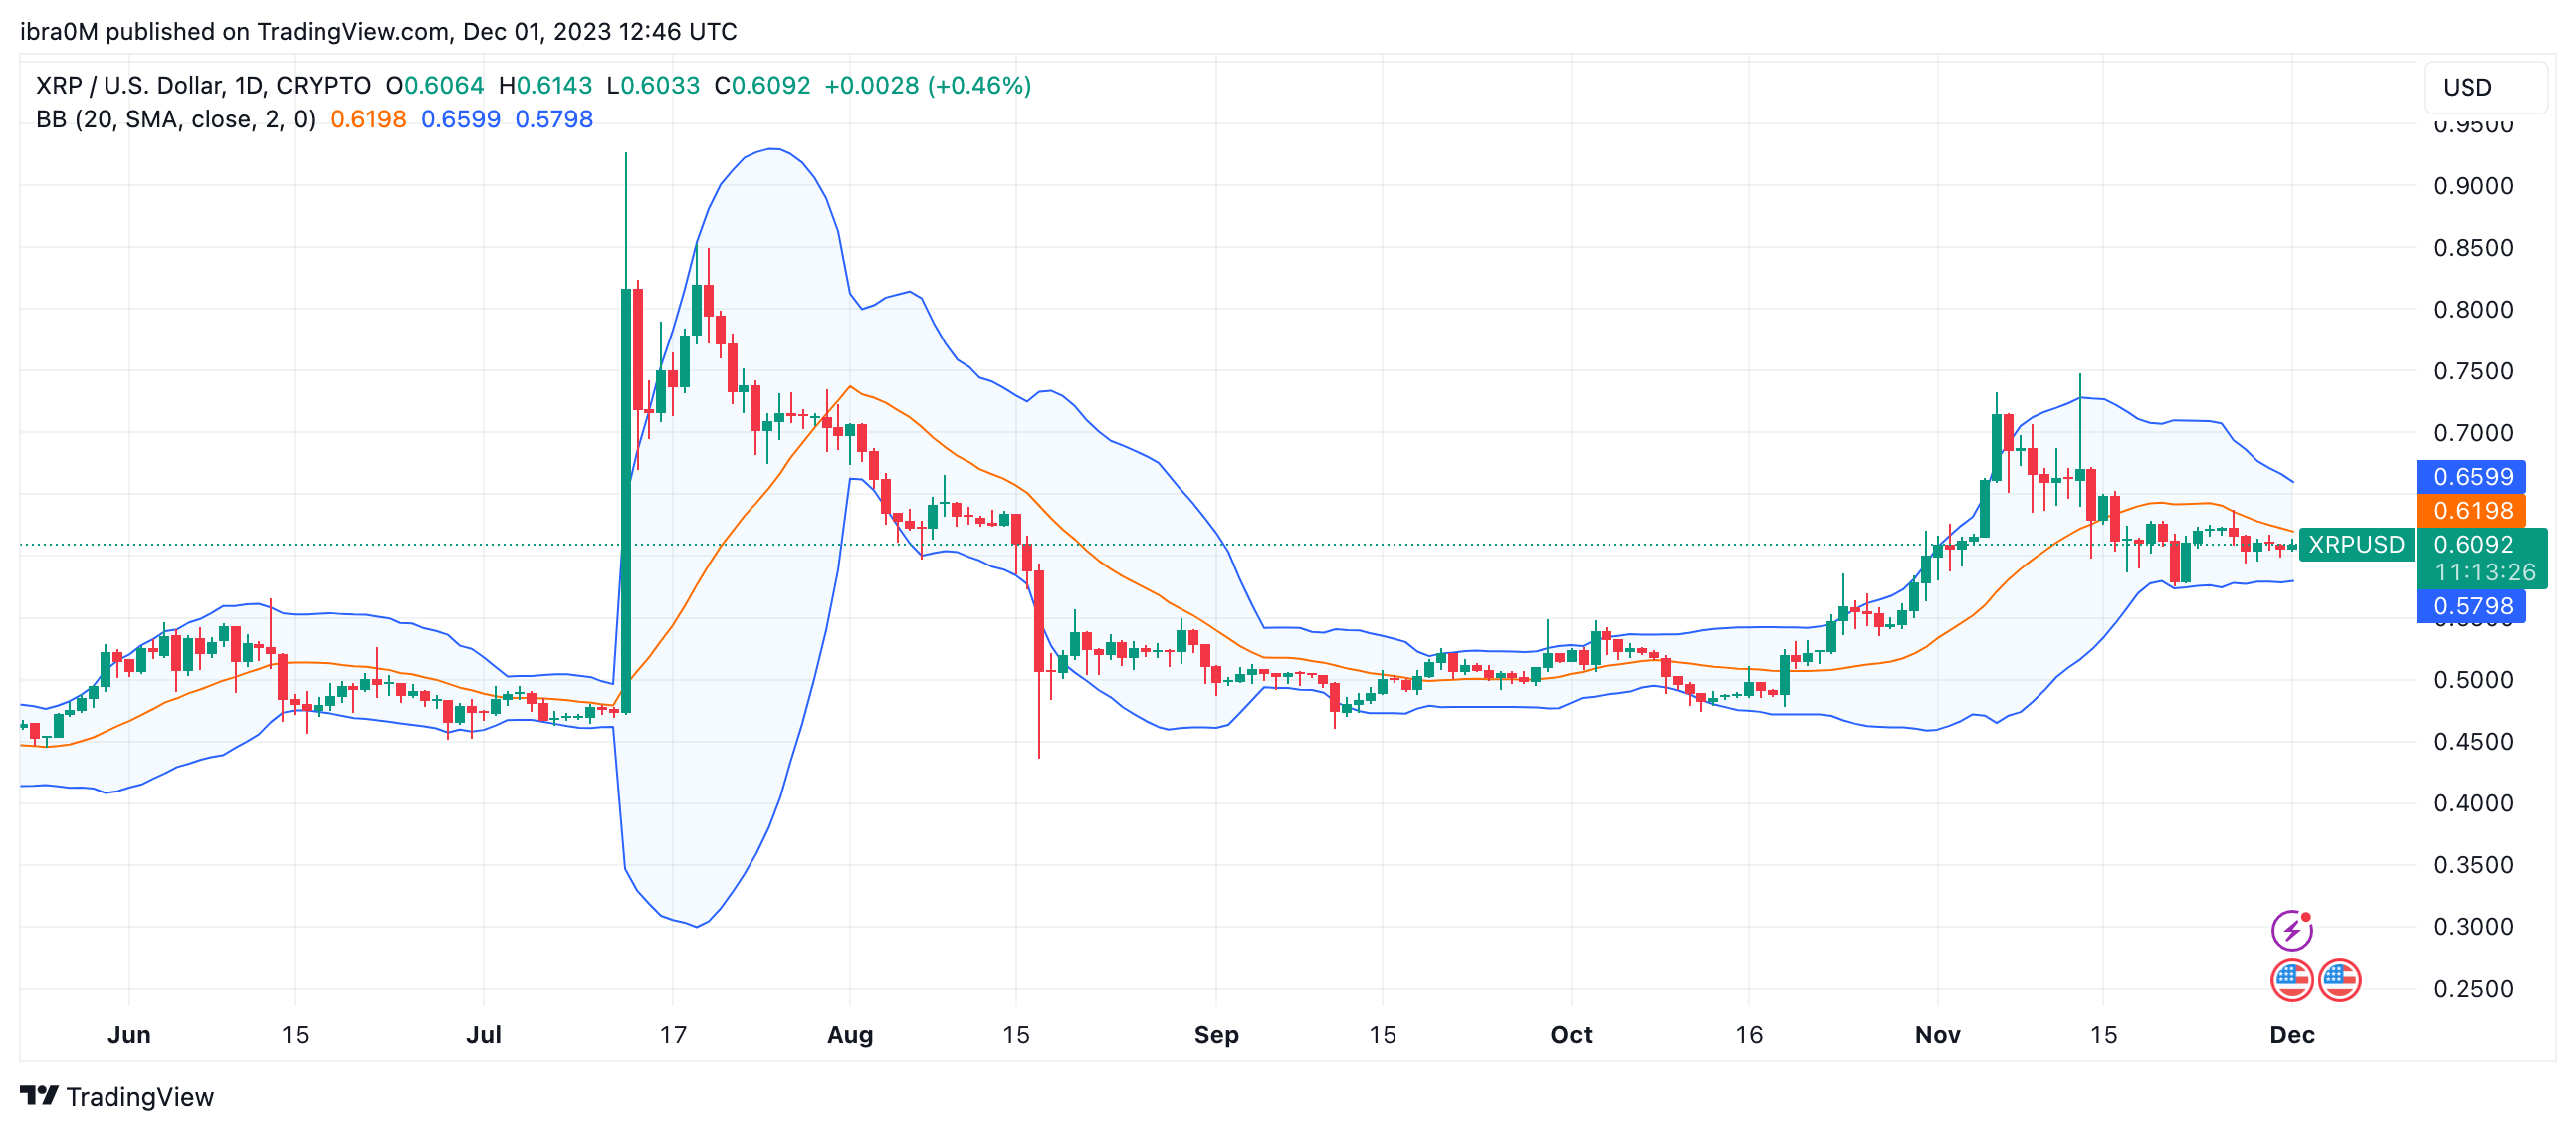Click the low value L0.6033

click(653, 86)
